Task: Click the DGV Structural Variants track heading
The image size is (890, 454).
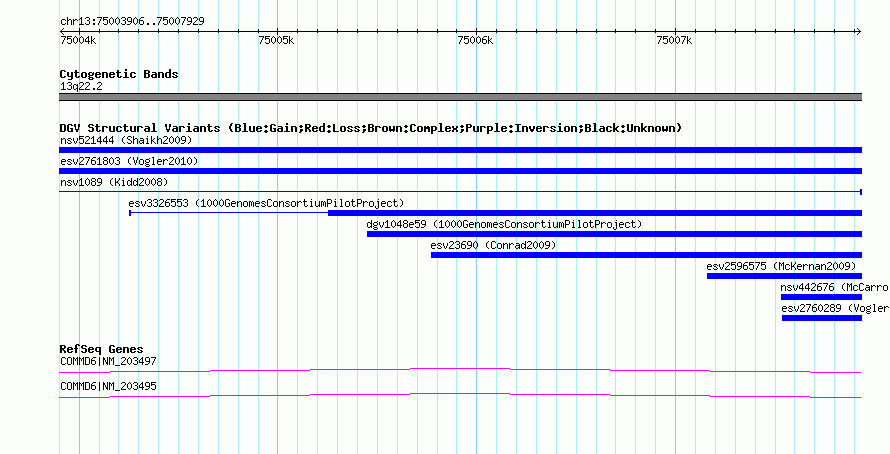Action: (x=370, y=128)
